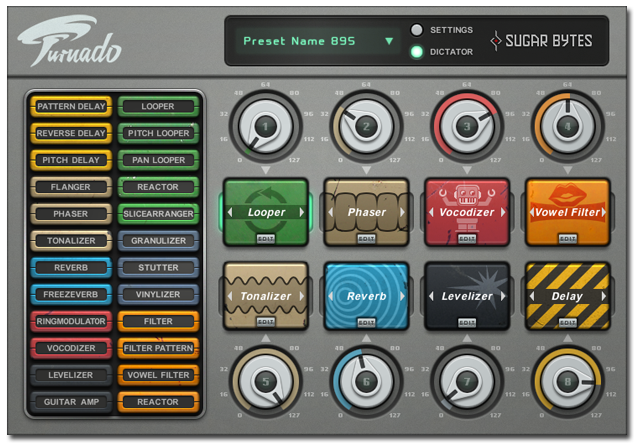Viewport: 634px width, 446px height.
Task: Click knob 2 above Phaser
Action: (x=366, y=127)
